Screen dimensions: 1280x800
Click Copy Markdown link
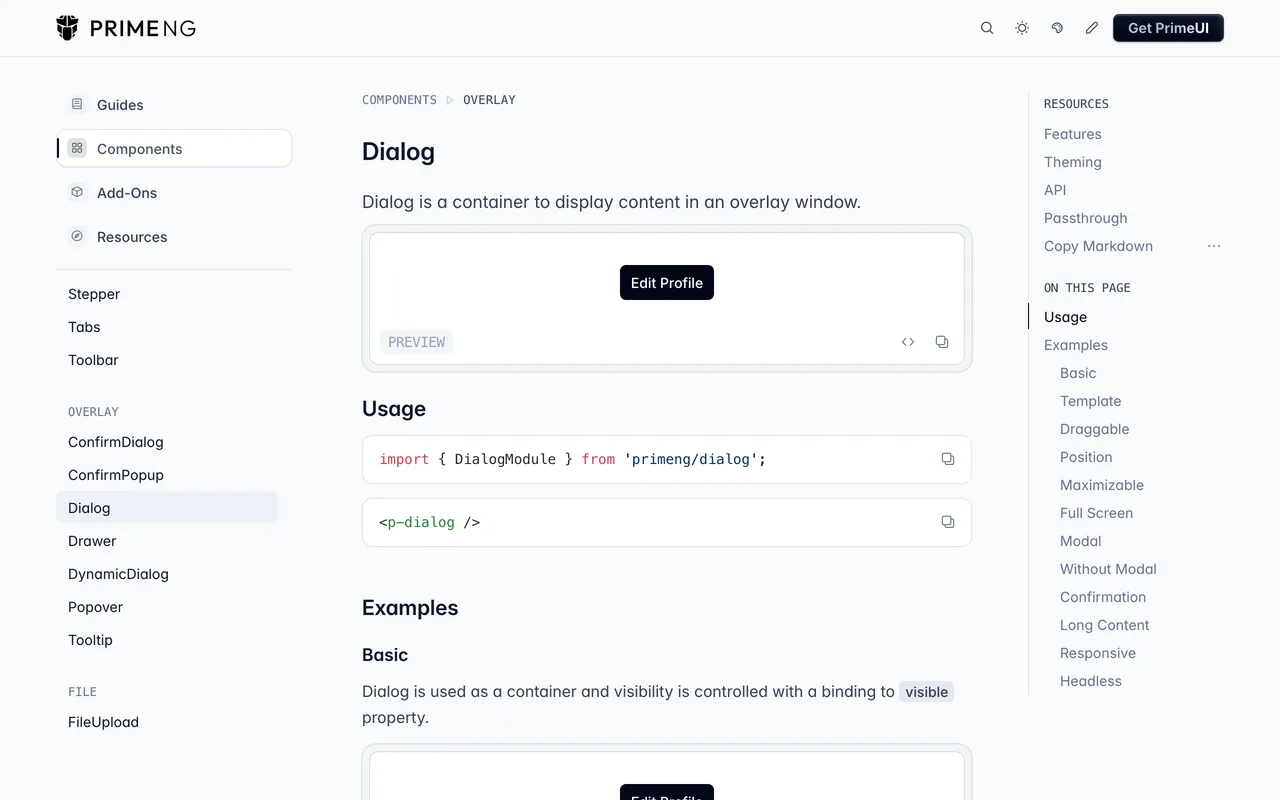[x=1098, y=246]
